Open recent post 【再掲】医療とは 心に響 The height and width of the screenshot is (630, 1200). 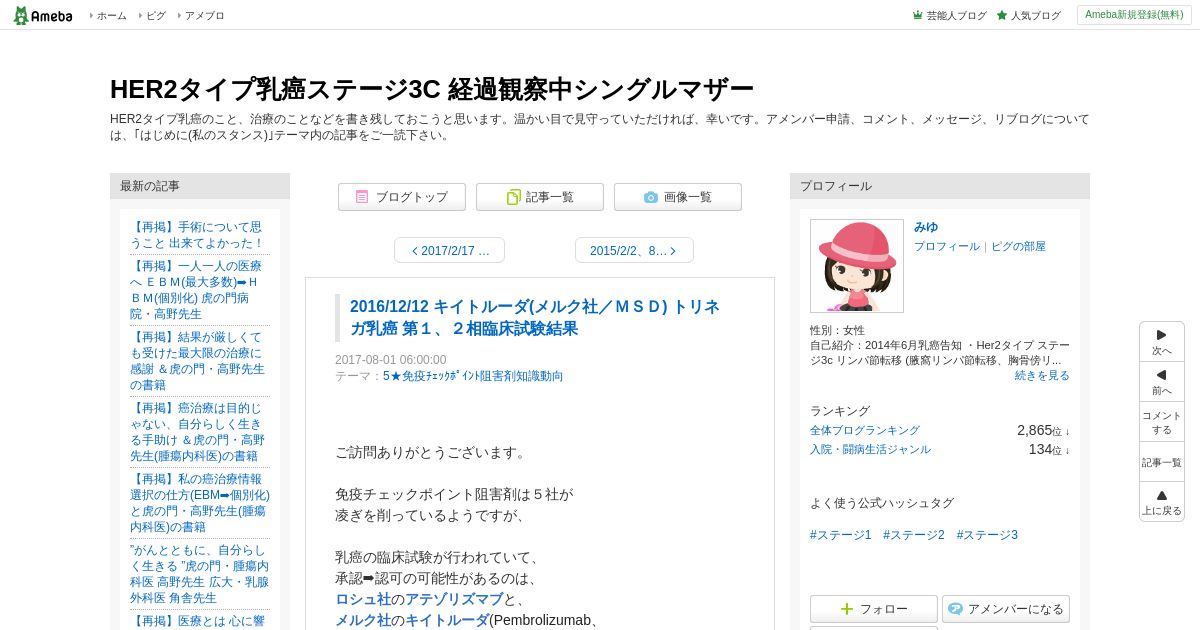coord(197,621)
